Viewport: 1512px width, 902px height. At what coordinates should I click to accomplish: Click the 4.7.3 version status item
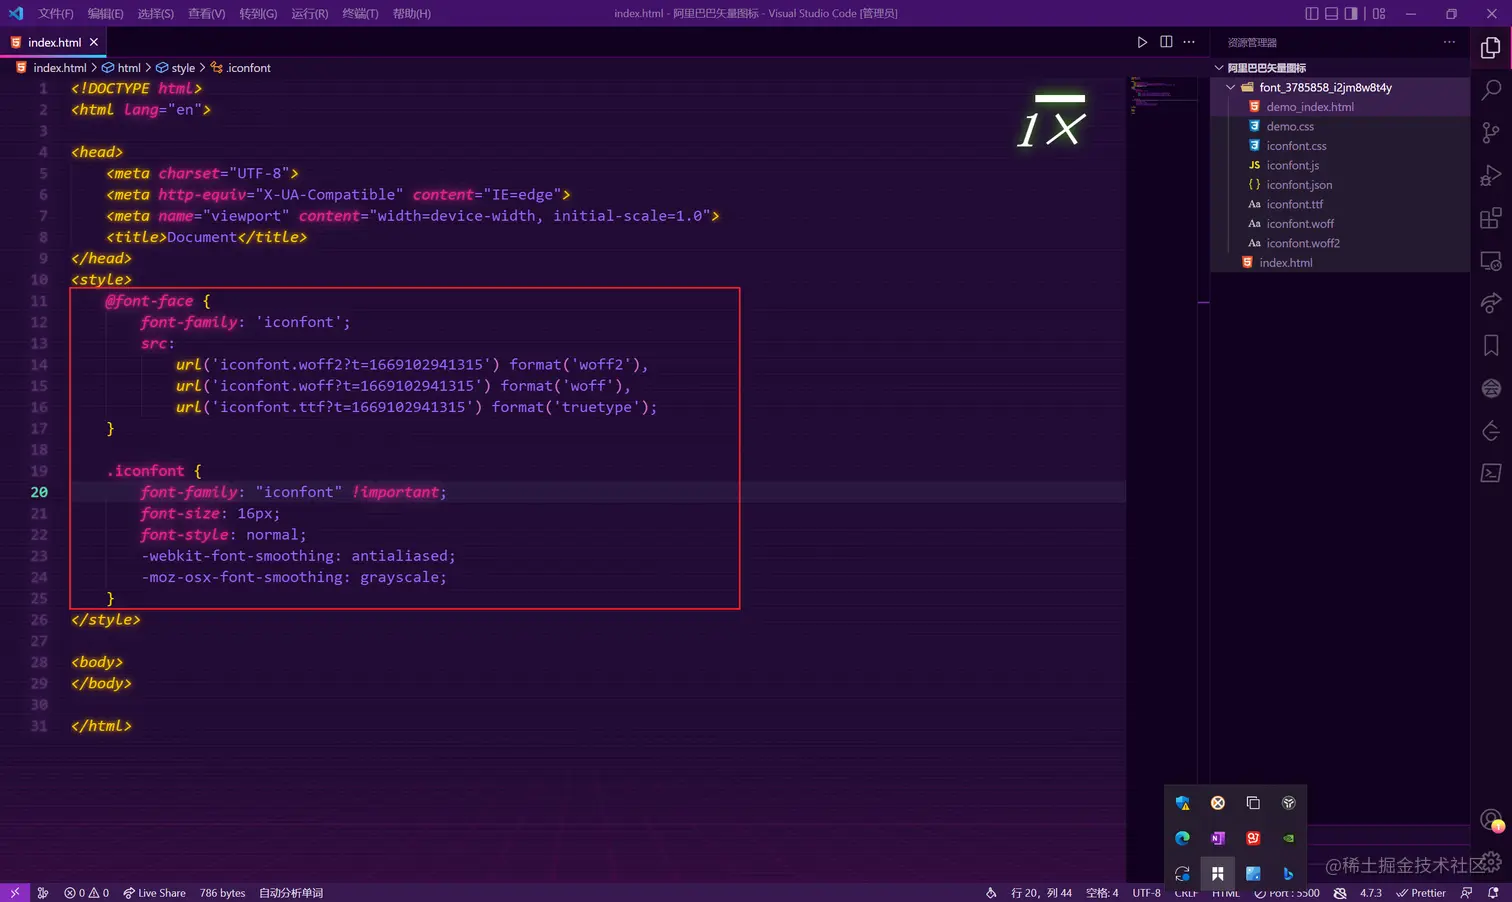[x=1370, y=893]
